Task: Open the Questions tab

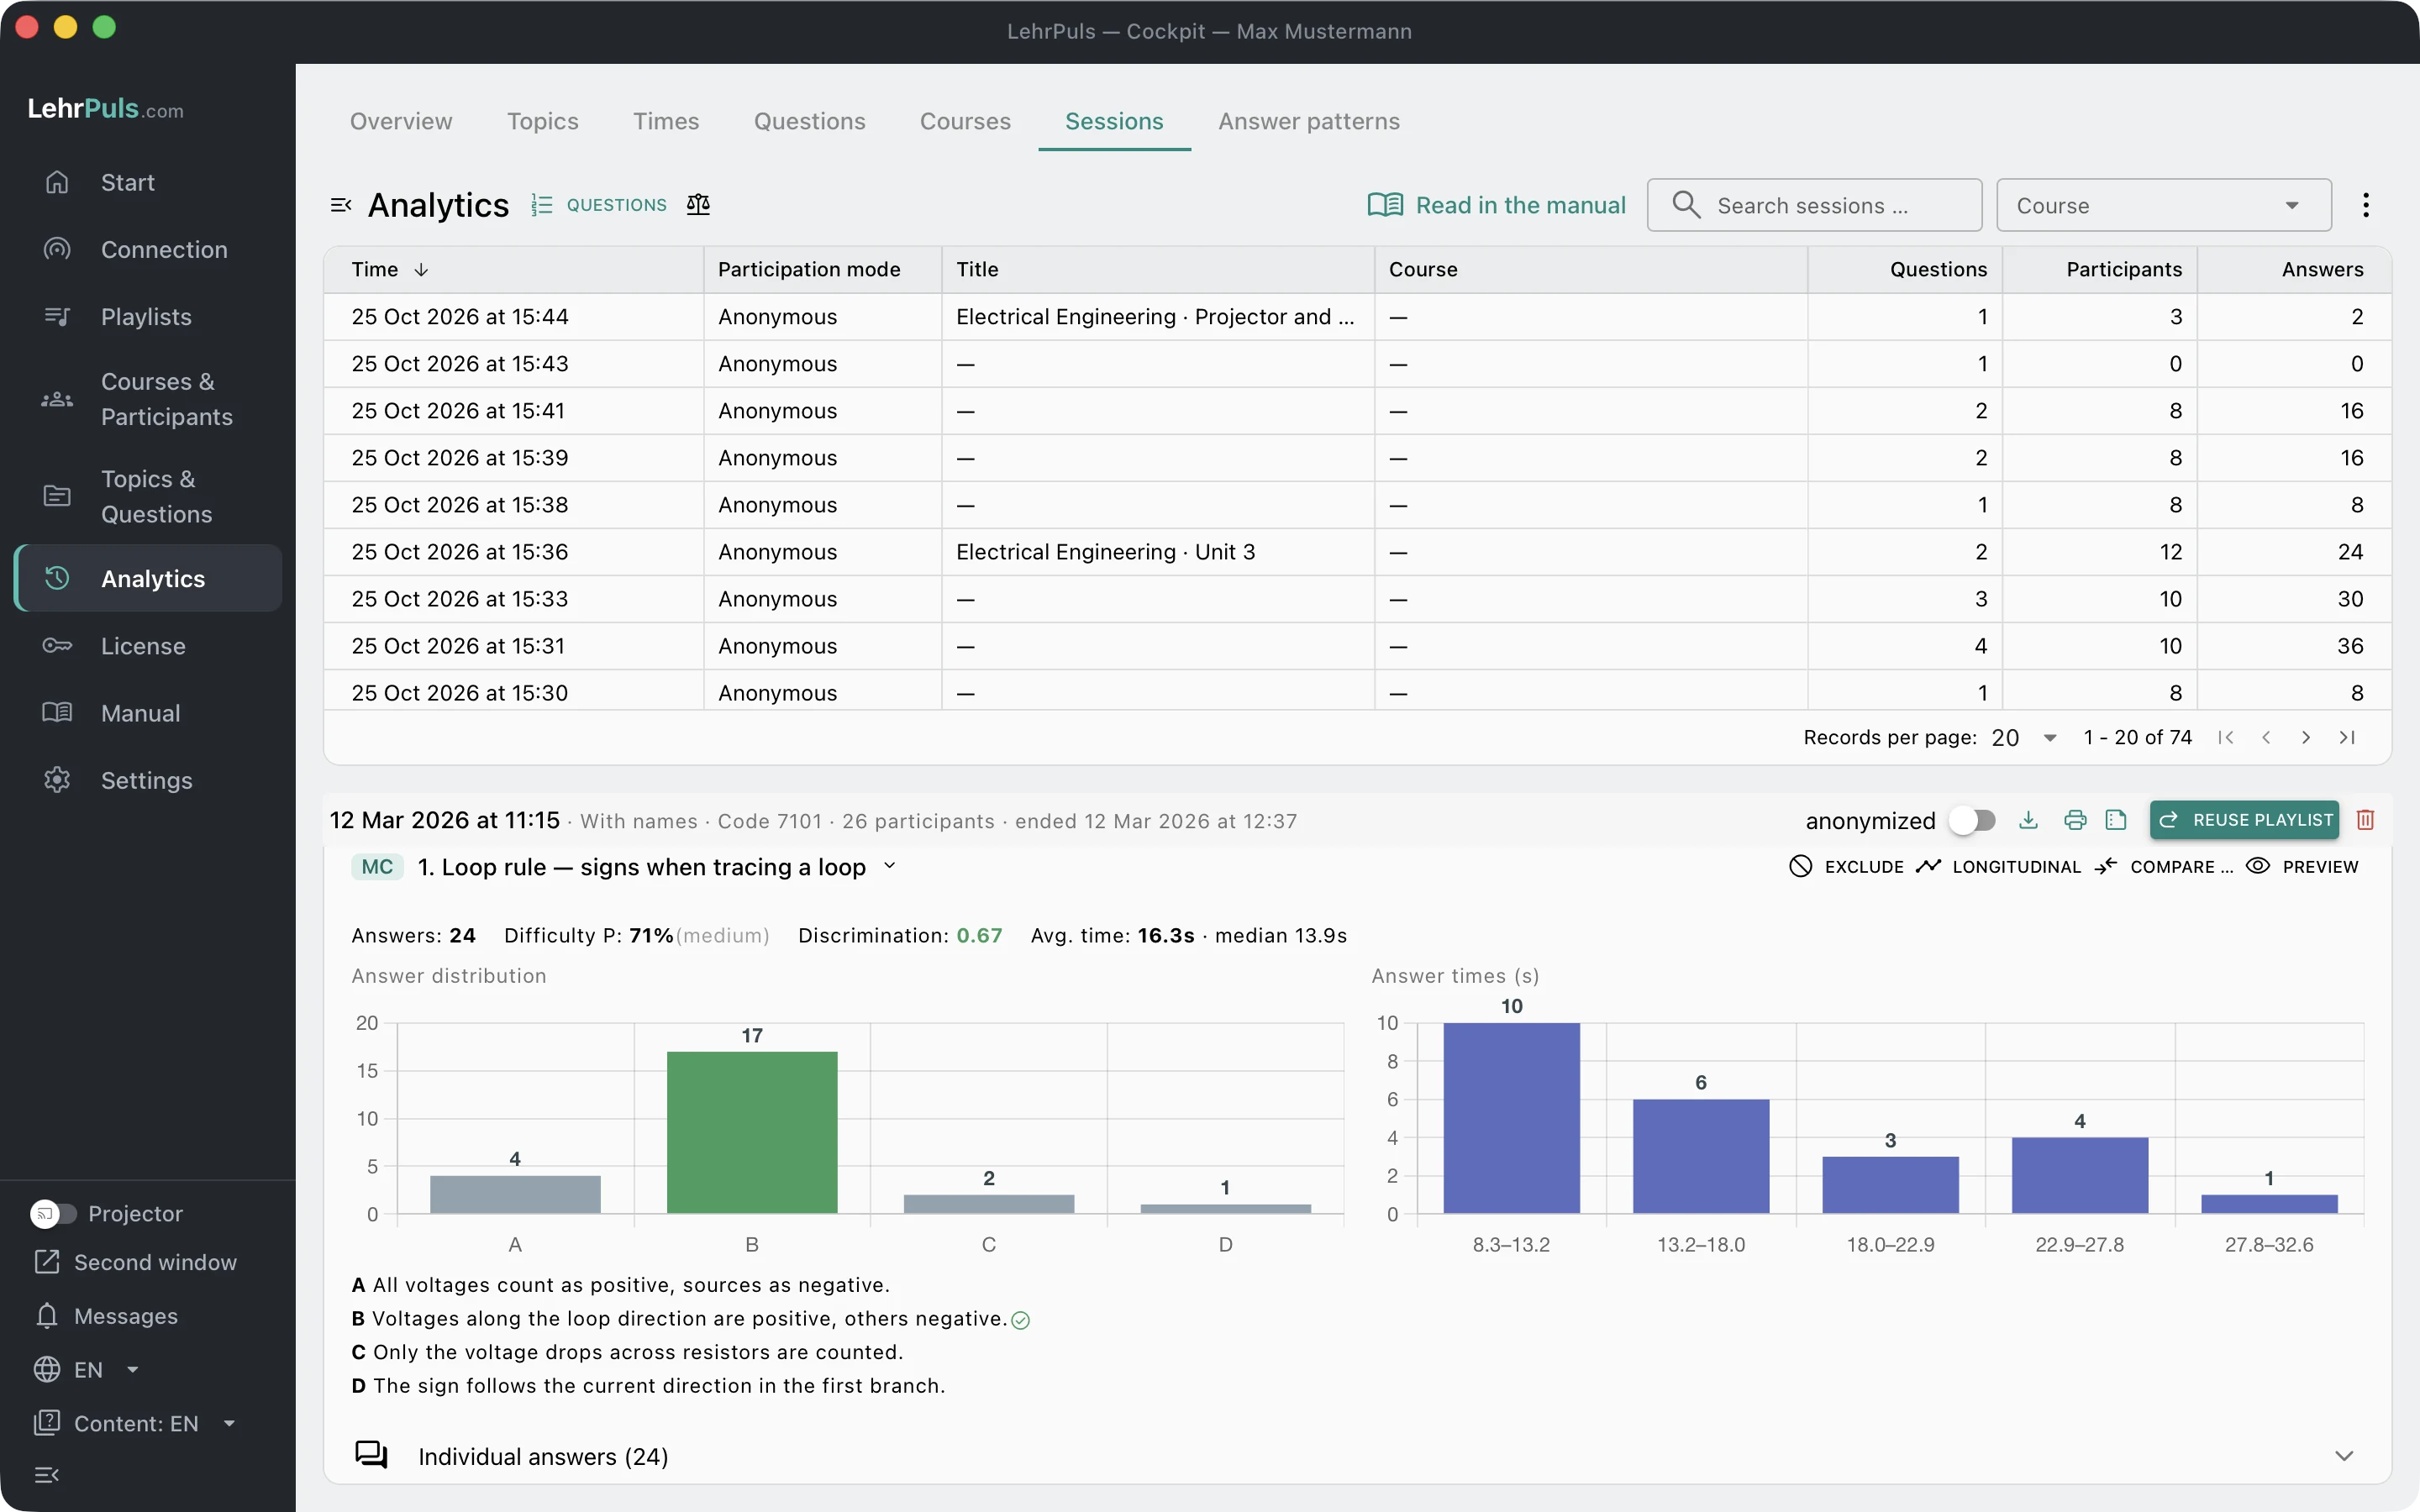Action: [810, 121]
